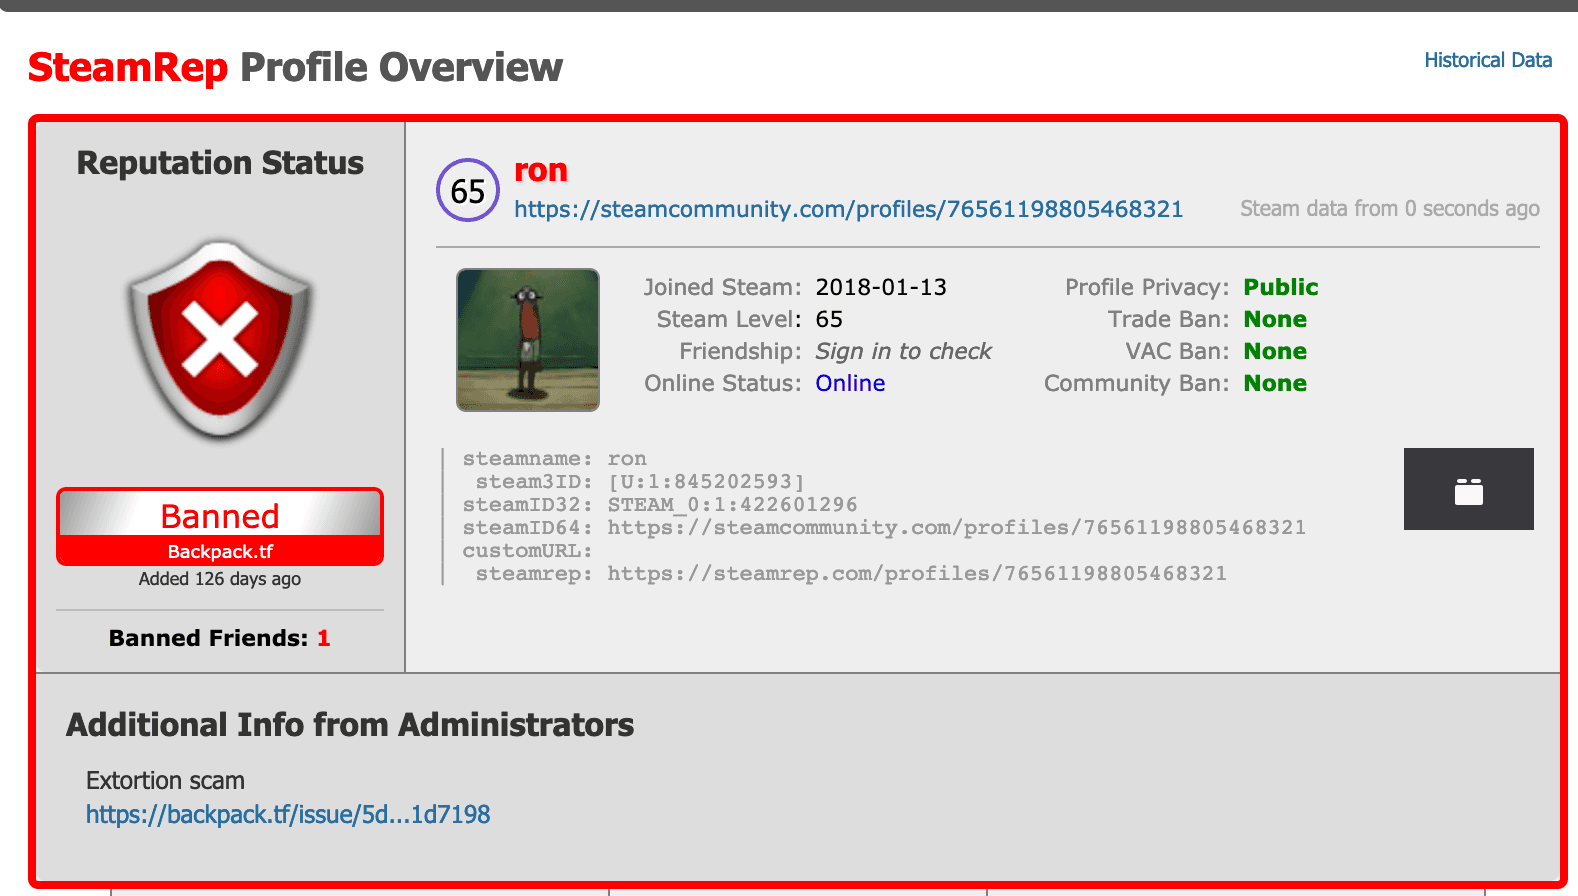
Task: Open the steamcommunity profile URL below ron
Action: pyautogui.click(x=848, y=209)
